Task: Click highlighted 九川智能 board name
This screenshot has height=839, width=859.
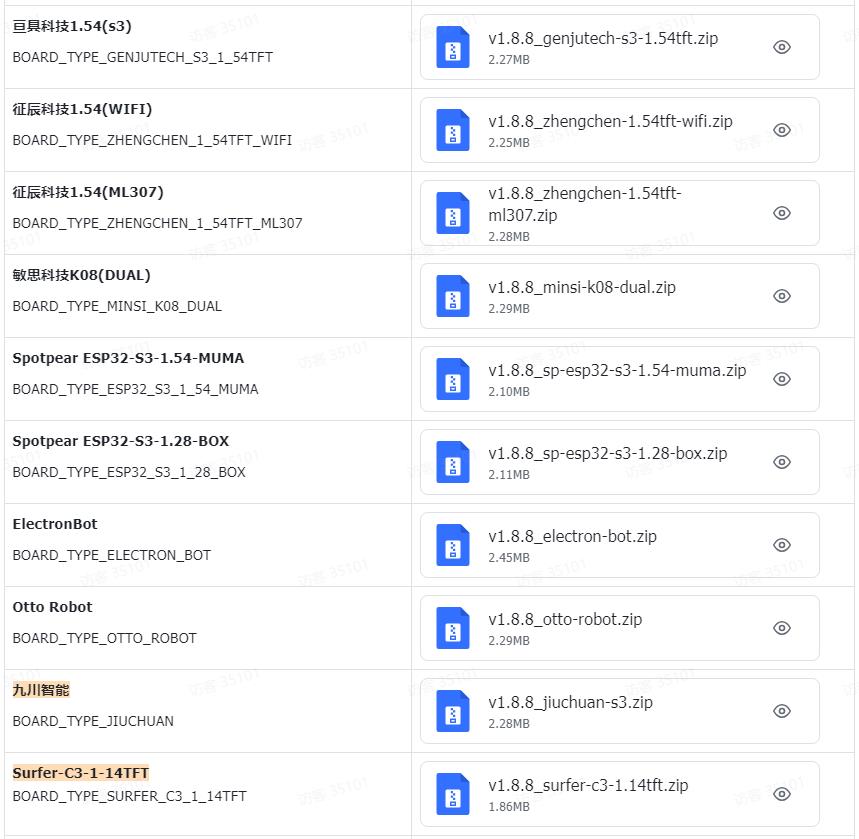Action: pos(41,690)
